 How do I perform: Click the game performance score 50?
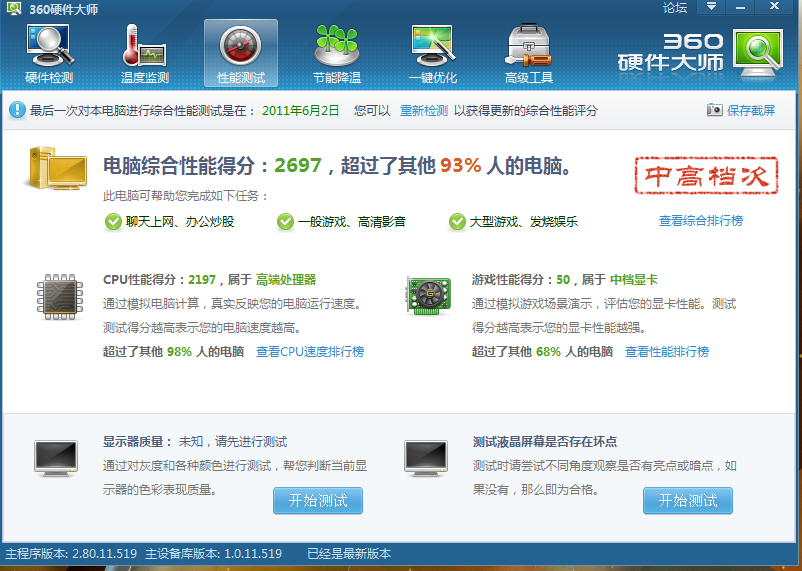[x=563, y=280]
